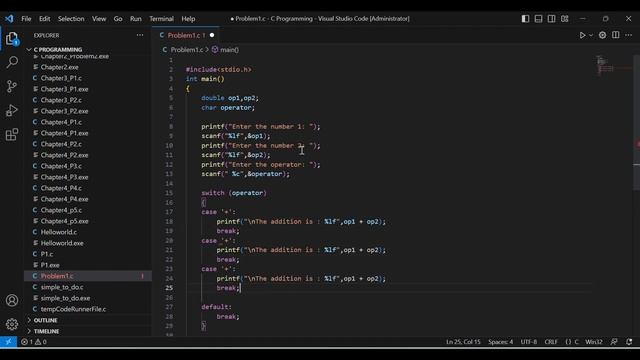This screenshot has width=640, height=360.
Task: Open the View menu
Action: 99,19
